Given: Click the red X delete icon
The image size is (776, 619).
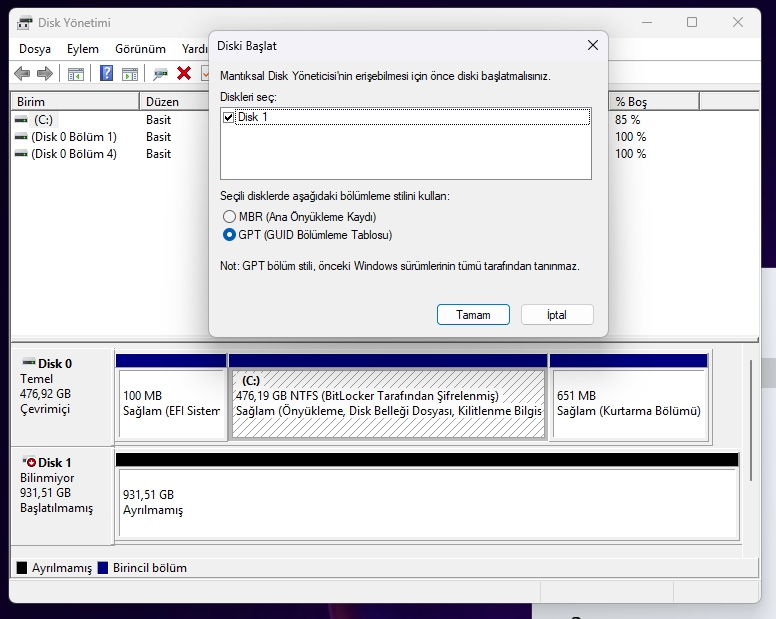Looking at the screenshot, I should coord(184,73).
